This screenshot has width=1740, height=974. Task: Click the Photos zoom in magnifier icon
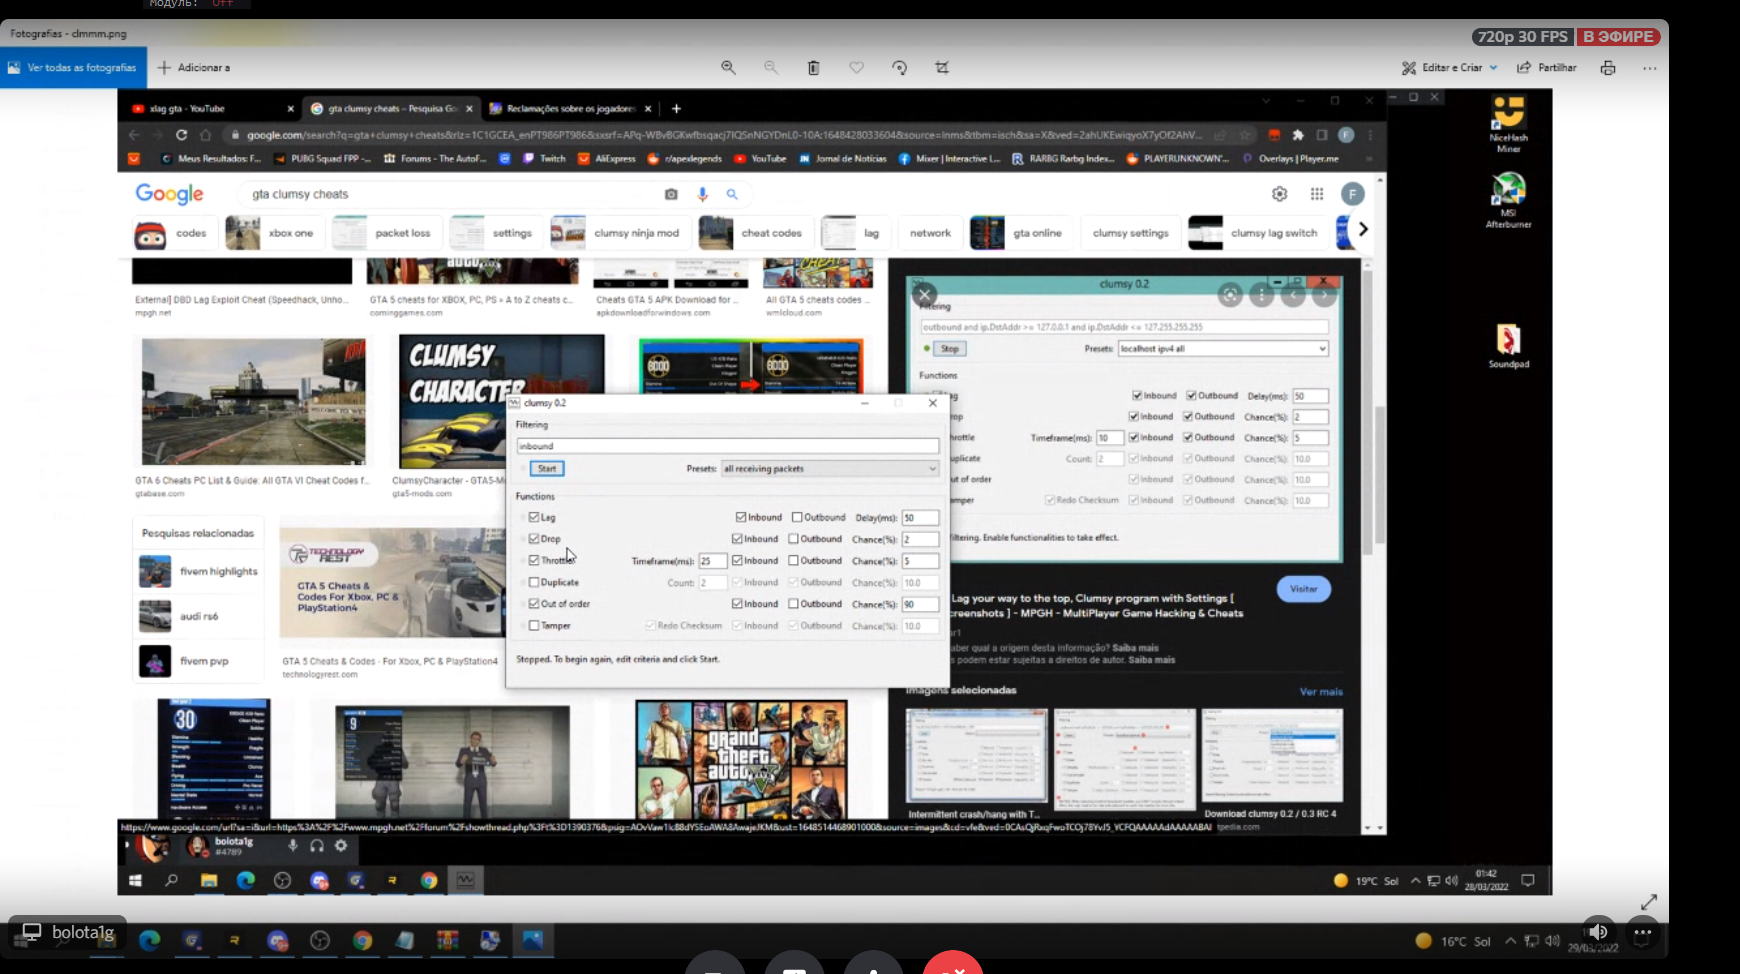point(728,68)
